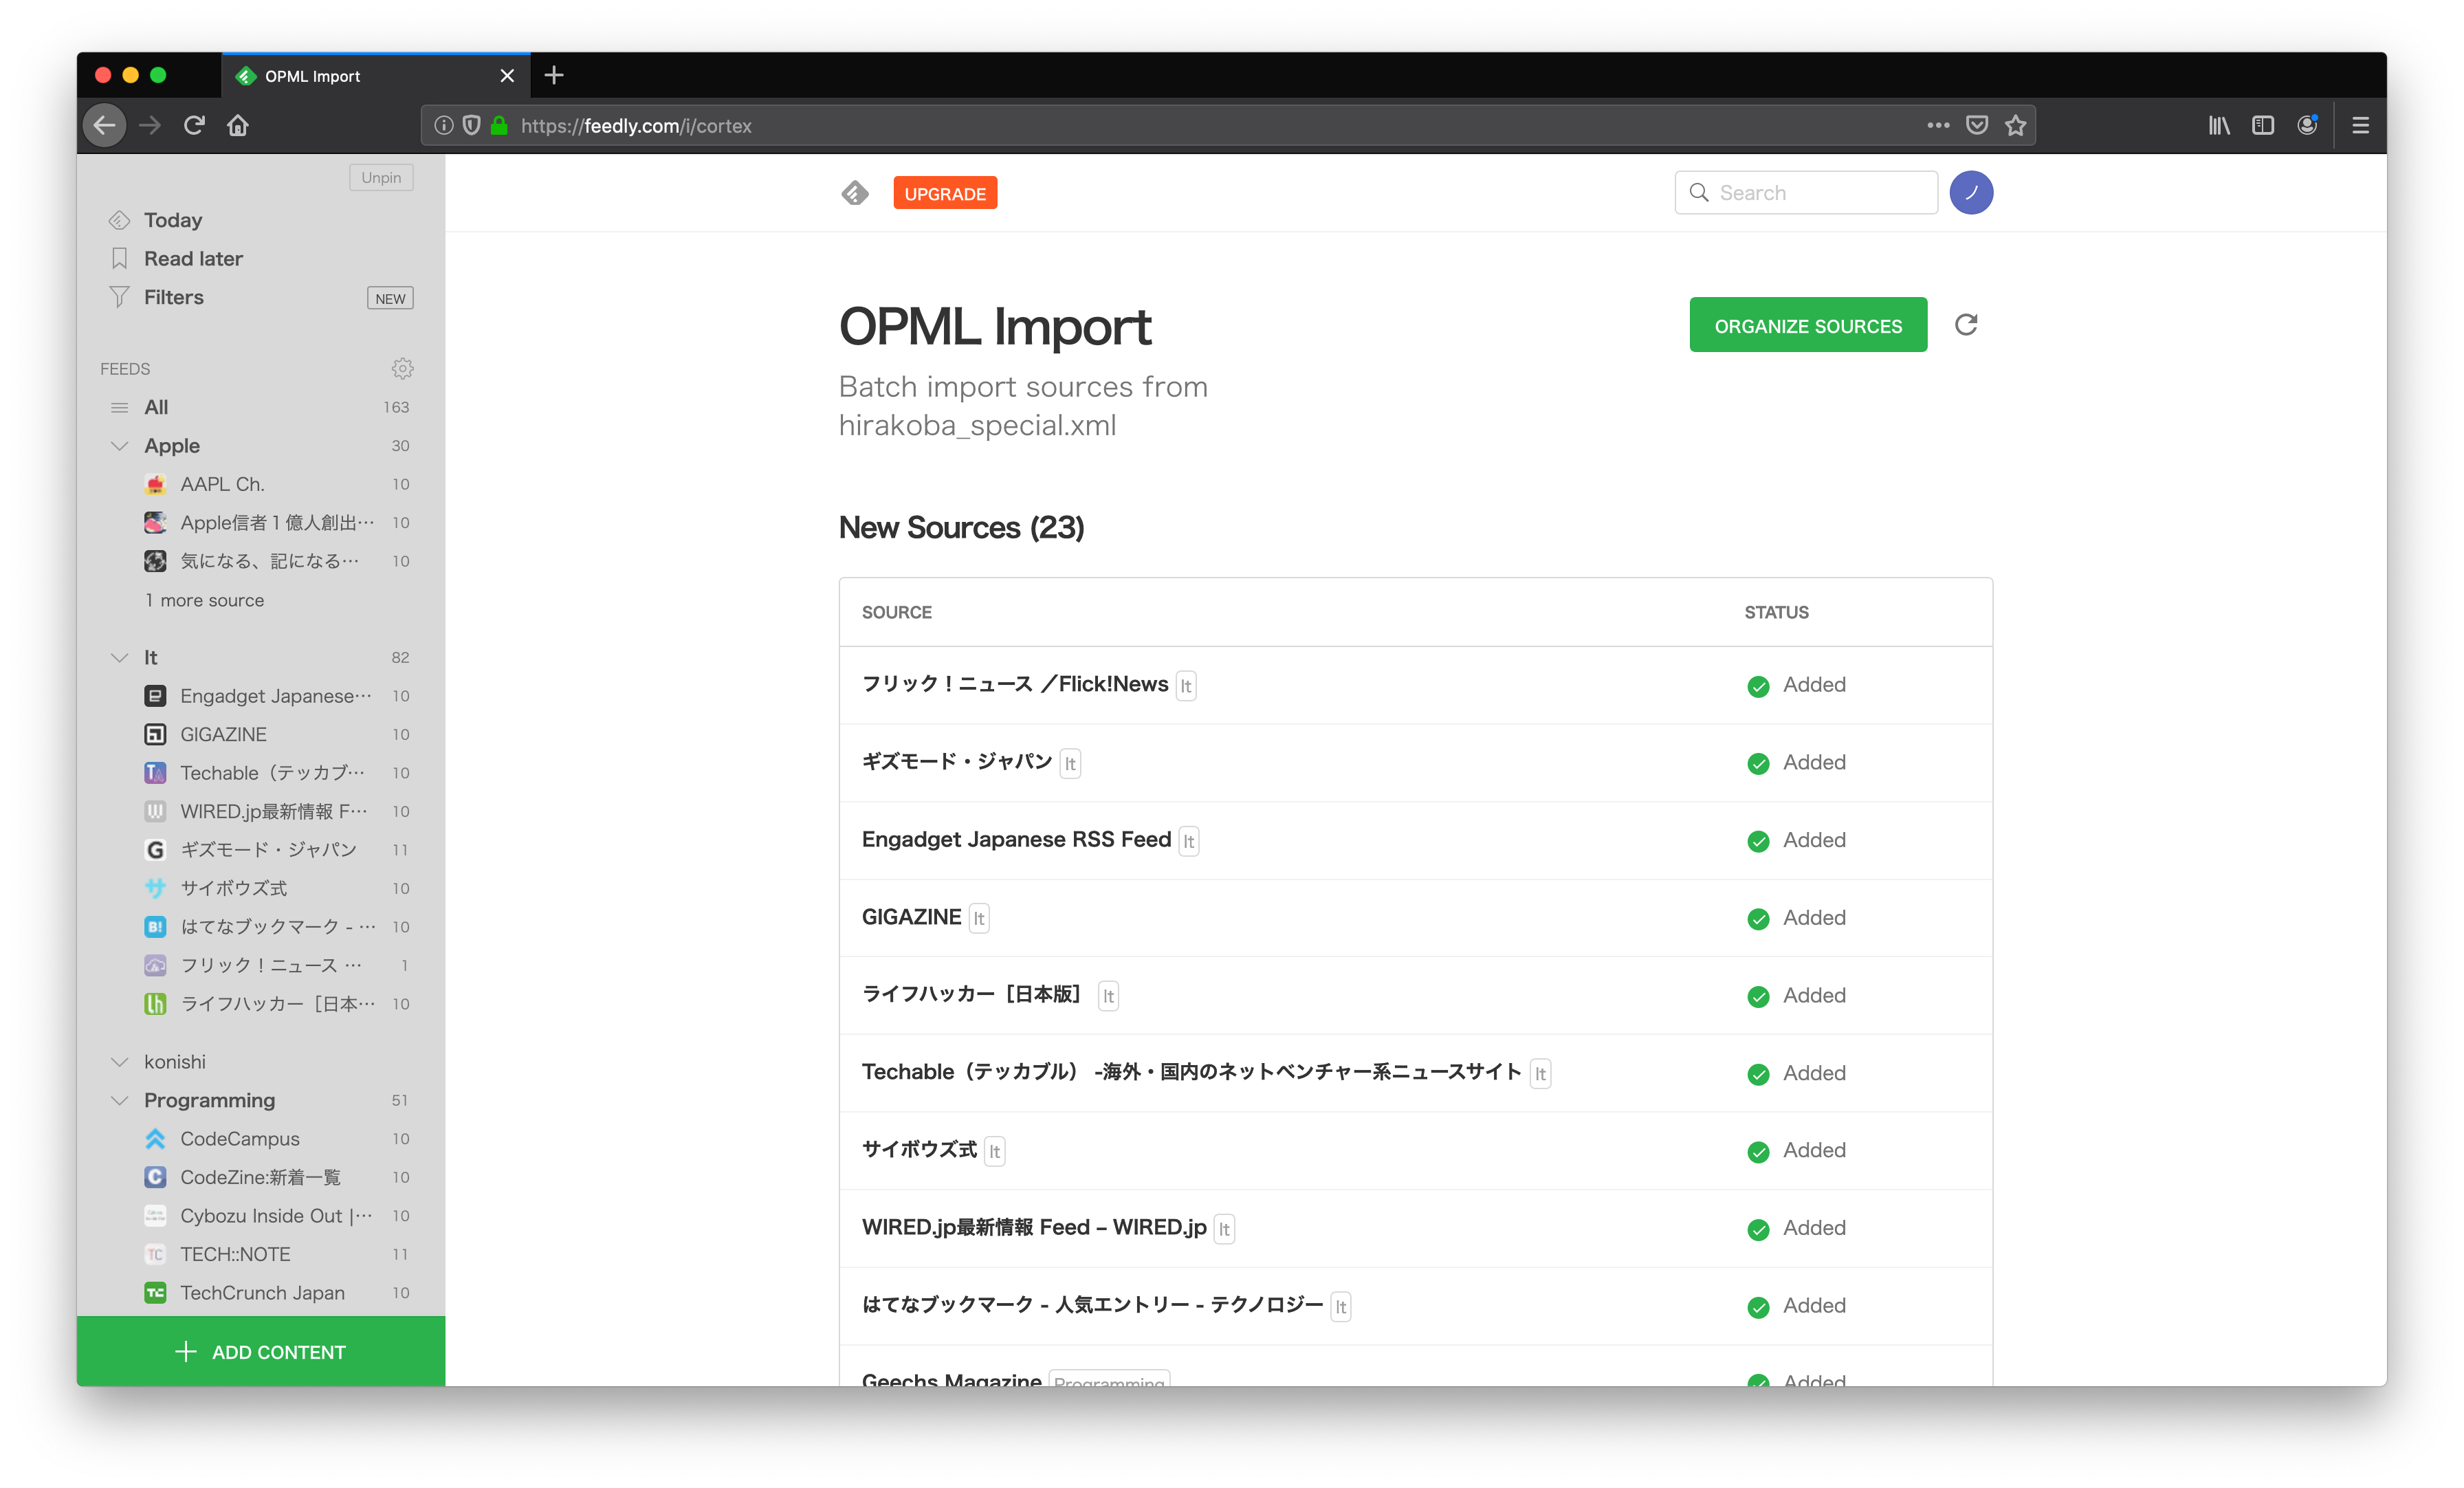This screenshot has width=2464, height=1488.
Task: Collapse the It feed category
Action: 120,658
